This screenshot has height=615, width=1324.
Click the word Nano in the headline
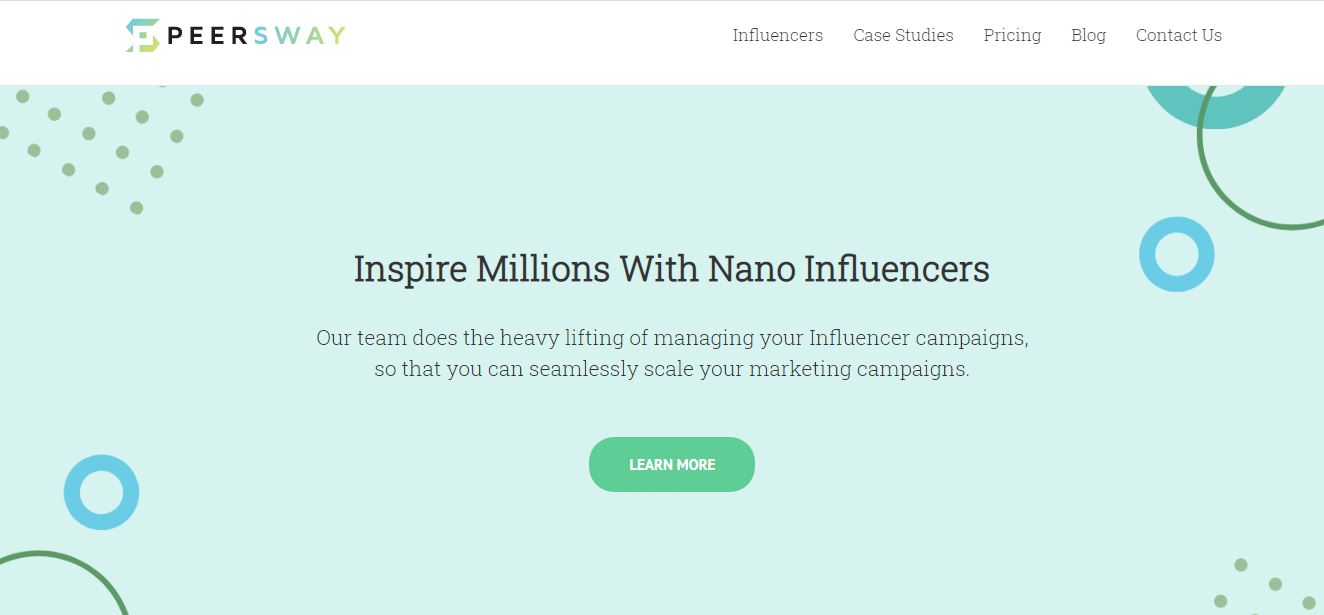click(x=752, y=269)
